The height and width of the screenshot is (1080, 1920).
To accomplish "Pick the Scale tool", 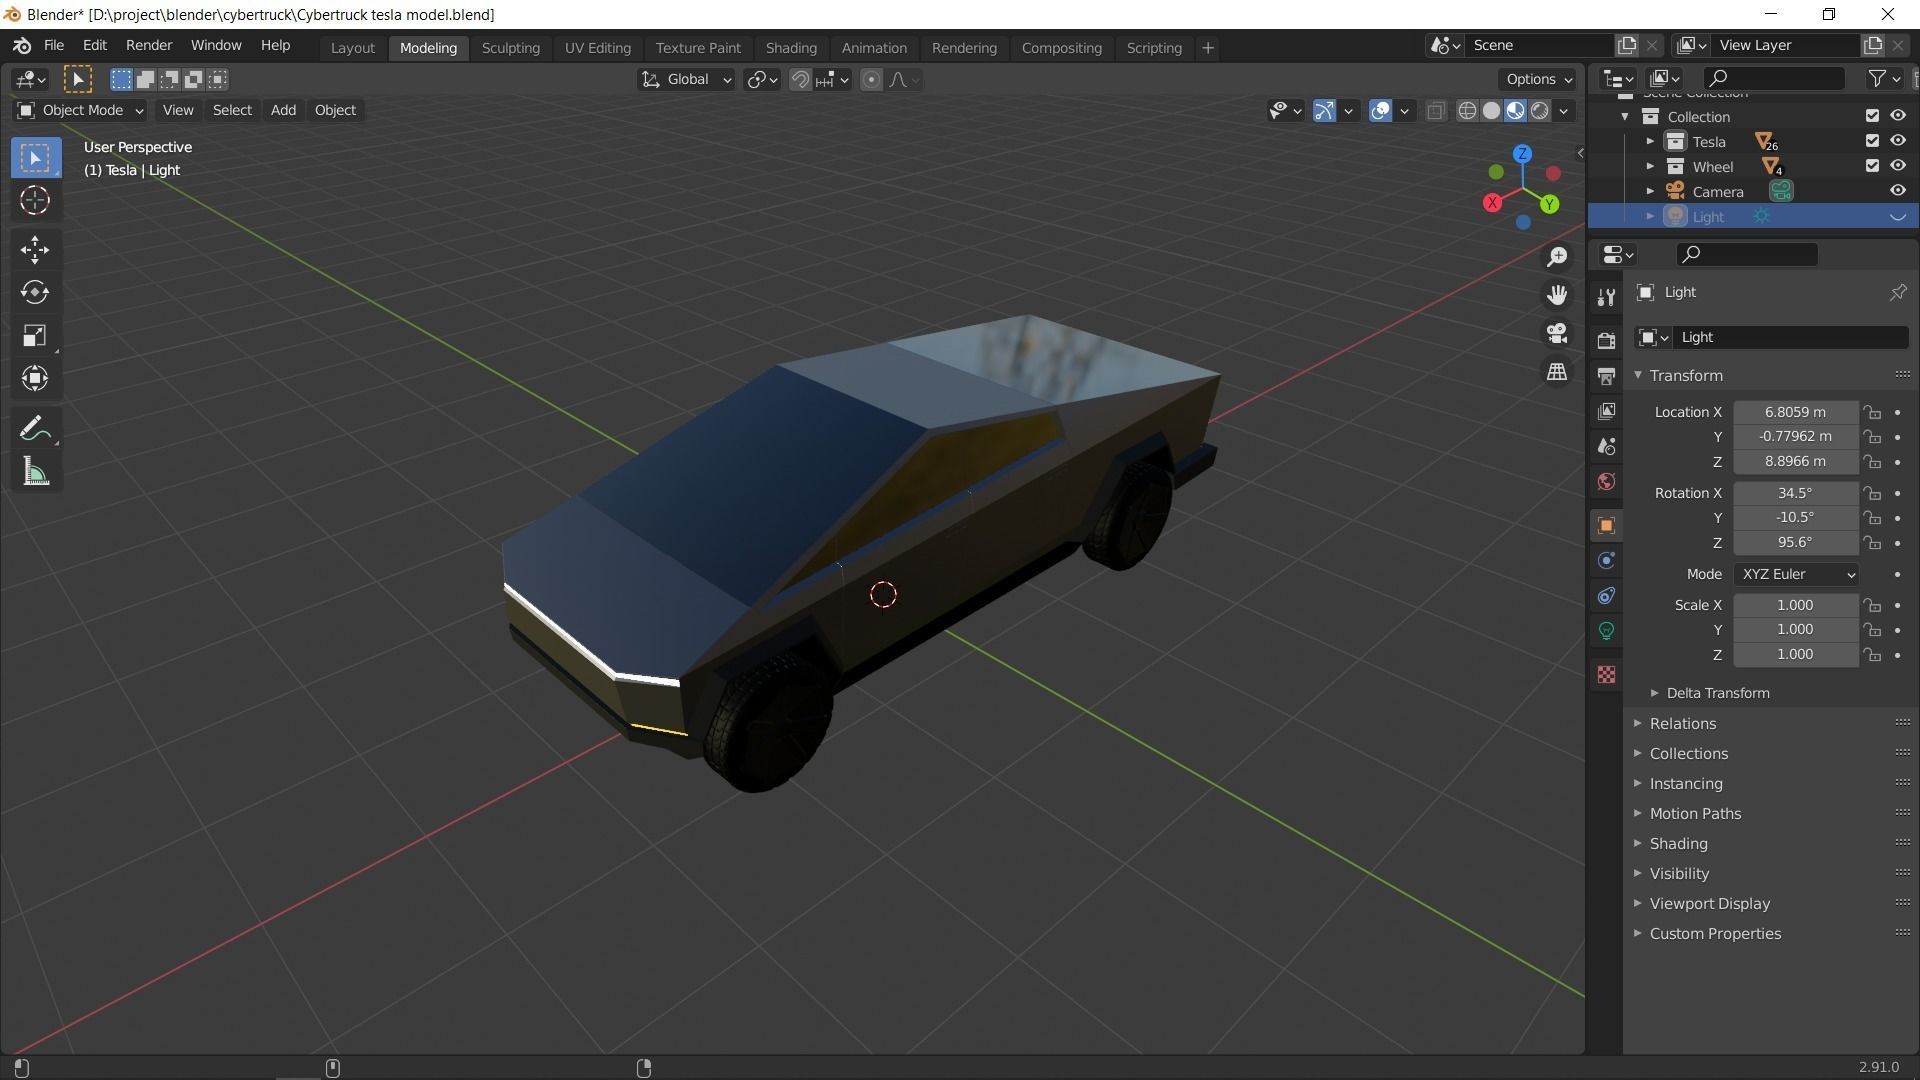I will 35,335.
